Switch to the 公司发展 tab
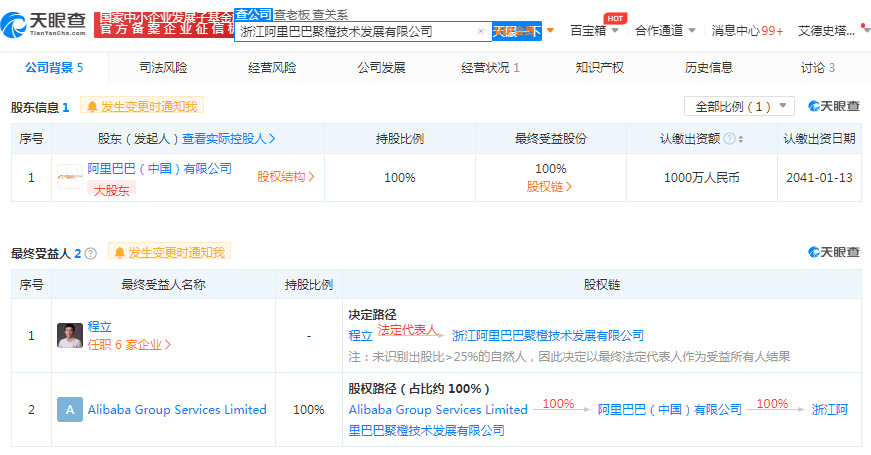The image size is (871, 455). pos(381,68)
